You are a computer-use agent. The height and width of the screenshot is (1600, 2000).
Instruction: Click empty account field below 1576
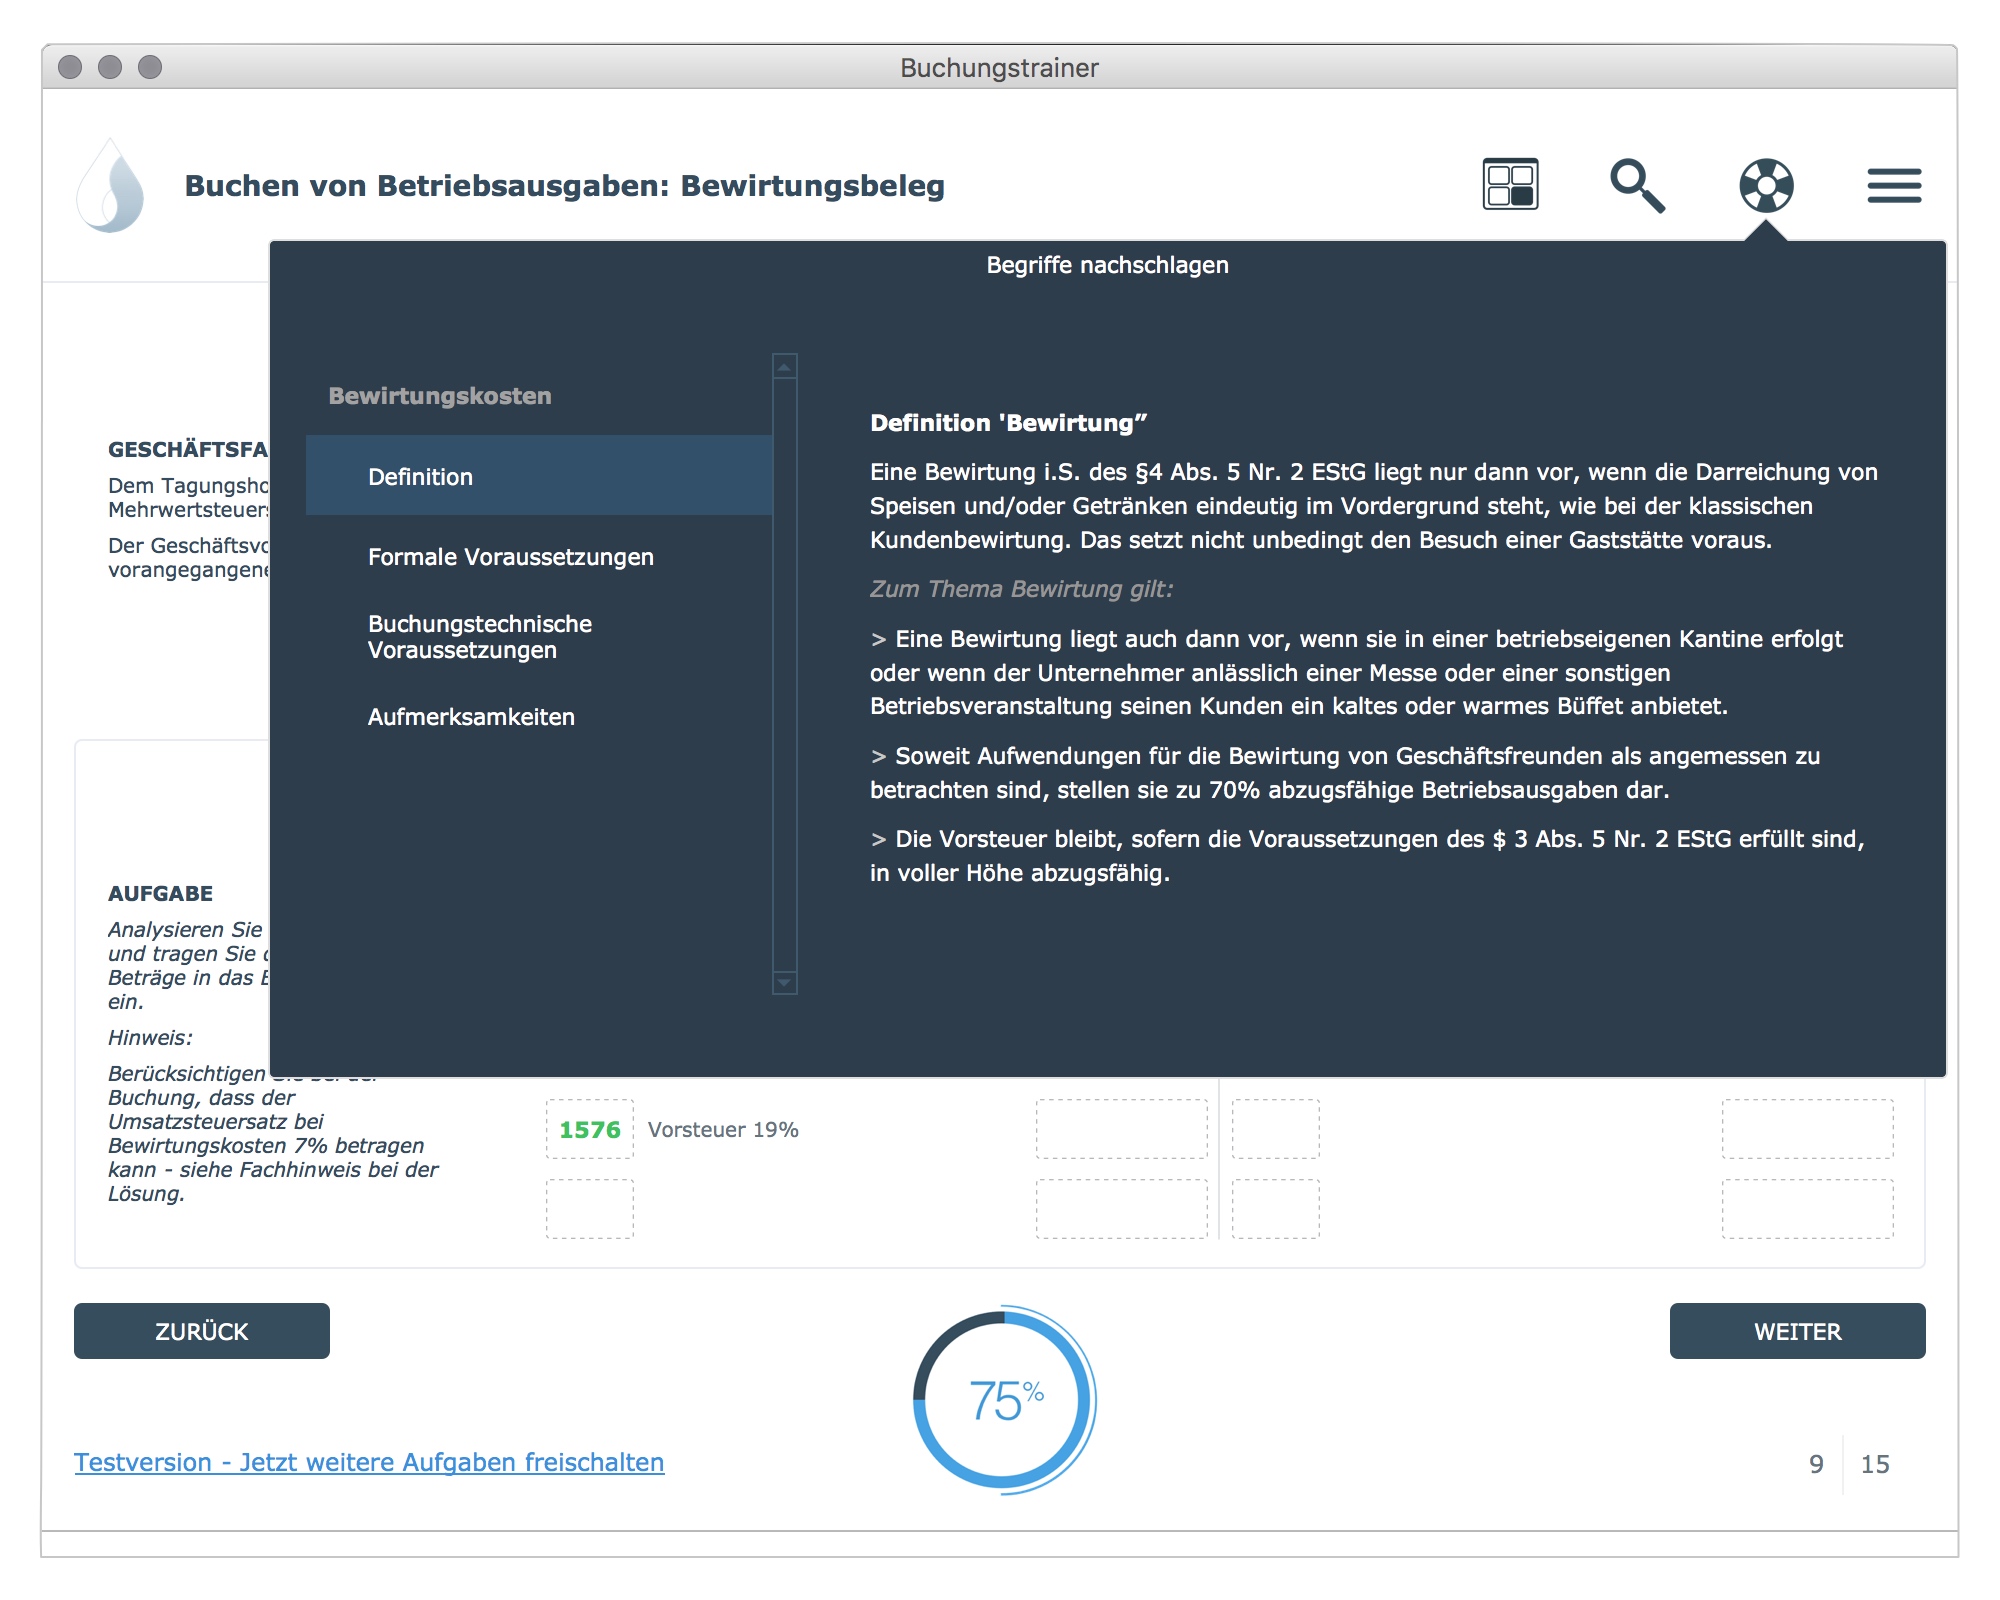[589, 1209]
